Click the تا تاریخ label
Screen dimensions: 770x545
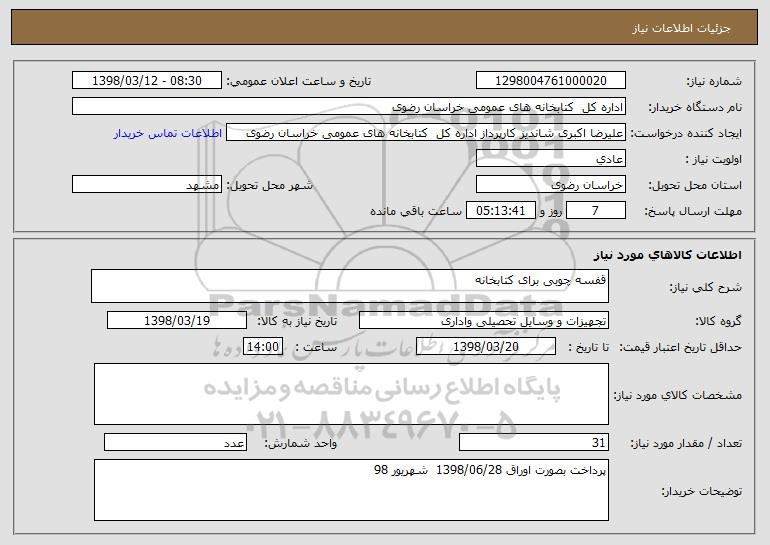coord(588,347)
